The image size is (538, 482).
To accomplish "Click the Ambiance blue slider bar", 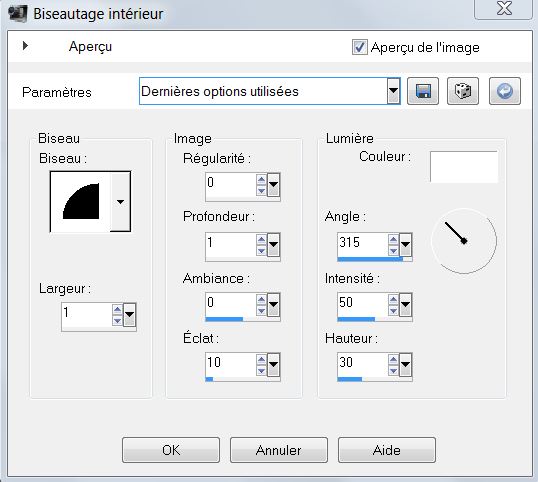I will (x=224, y=319).
